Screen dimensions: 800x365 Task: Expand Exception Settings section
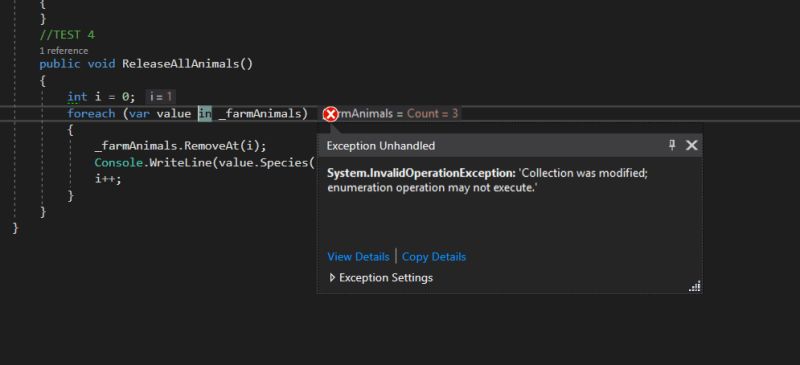(x=381, y=278)
